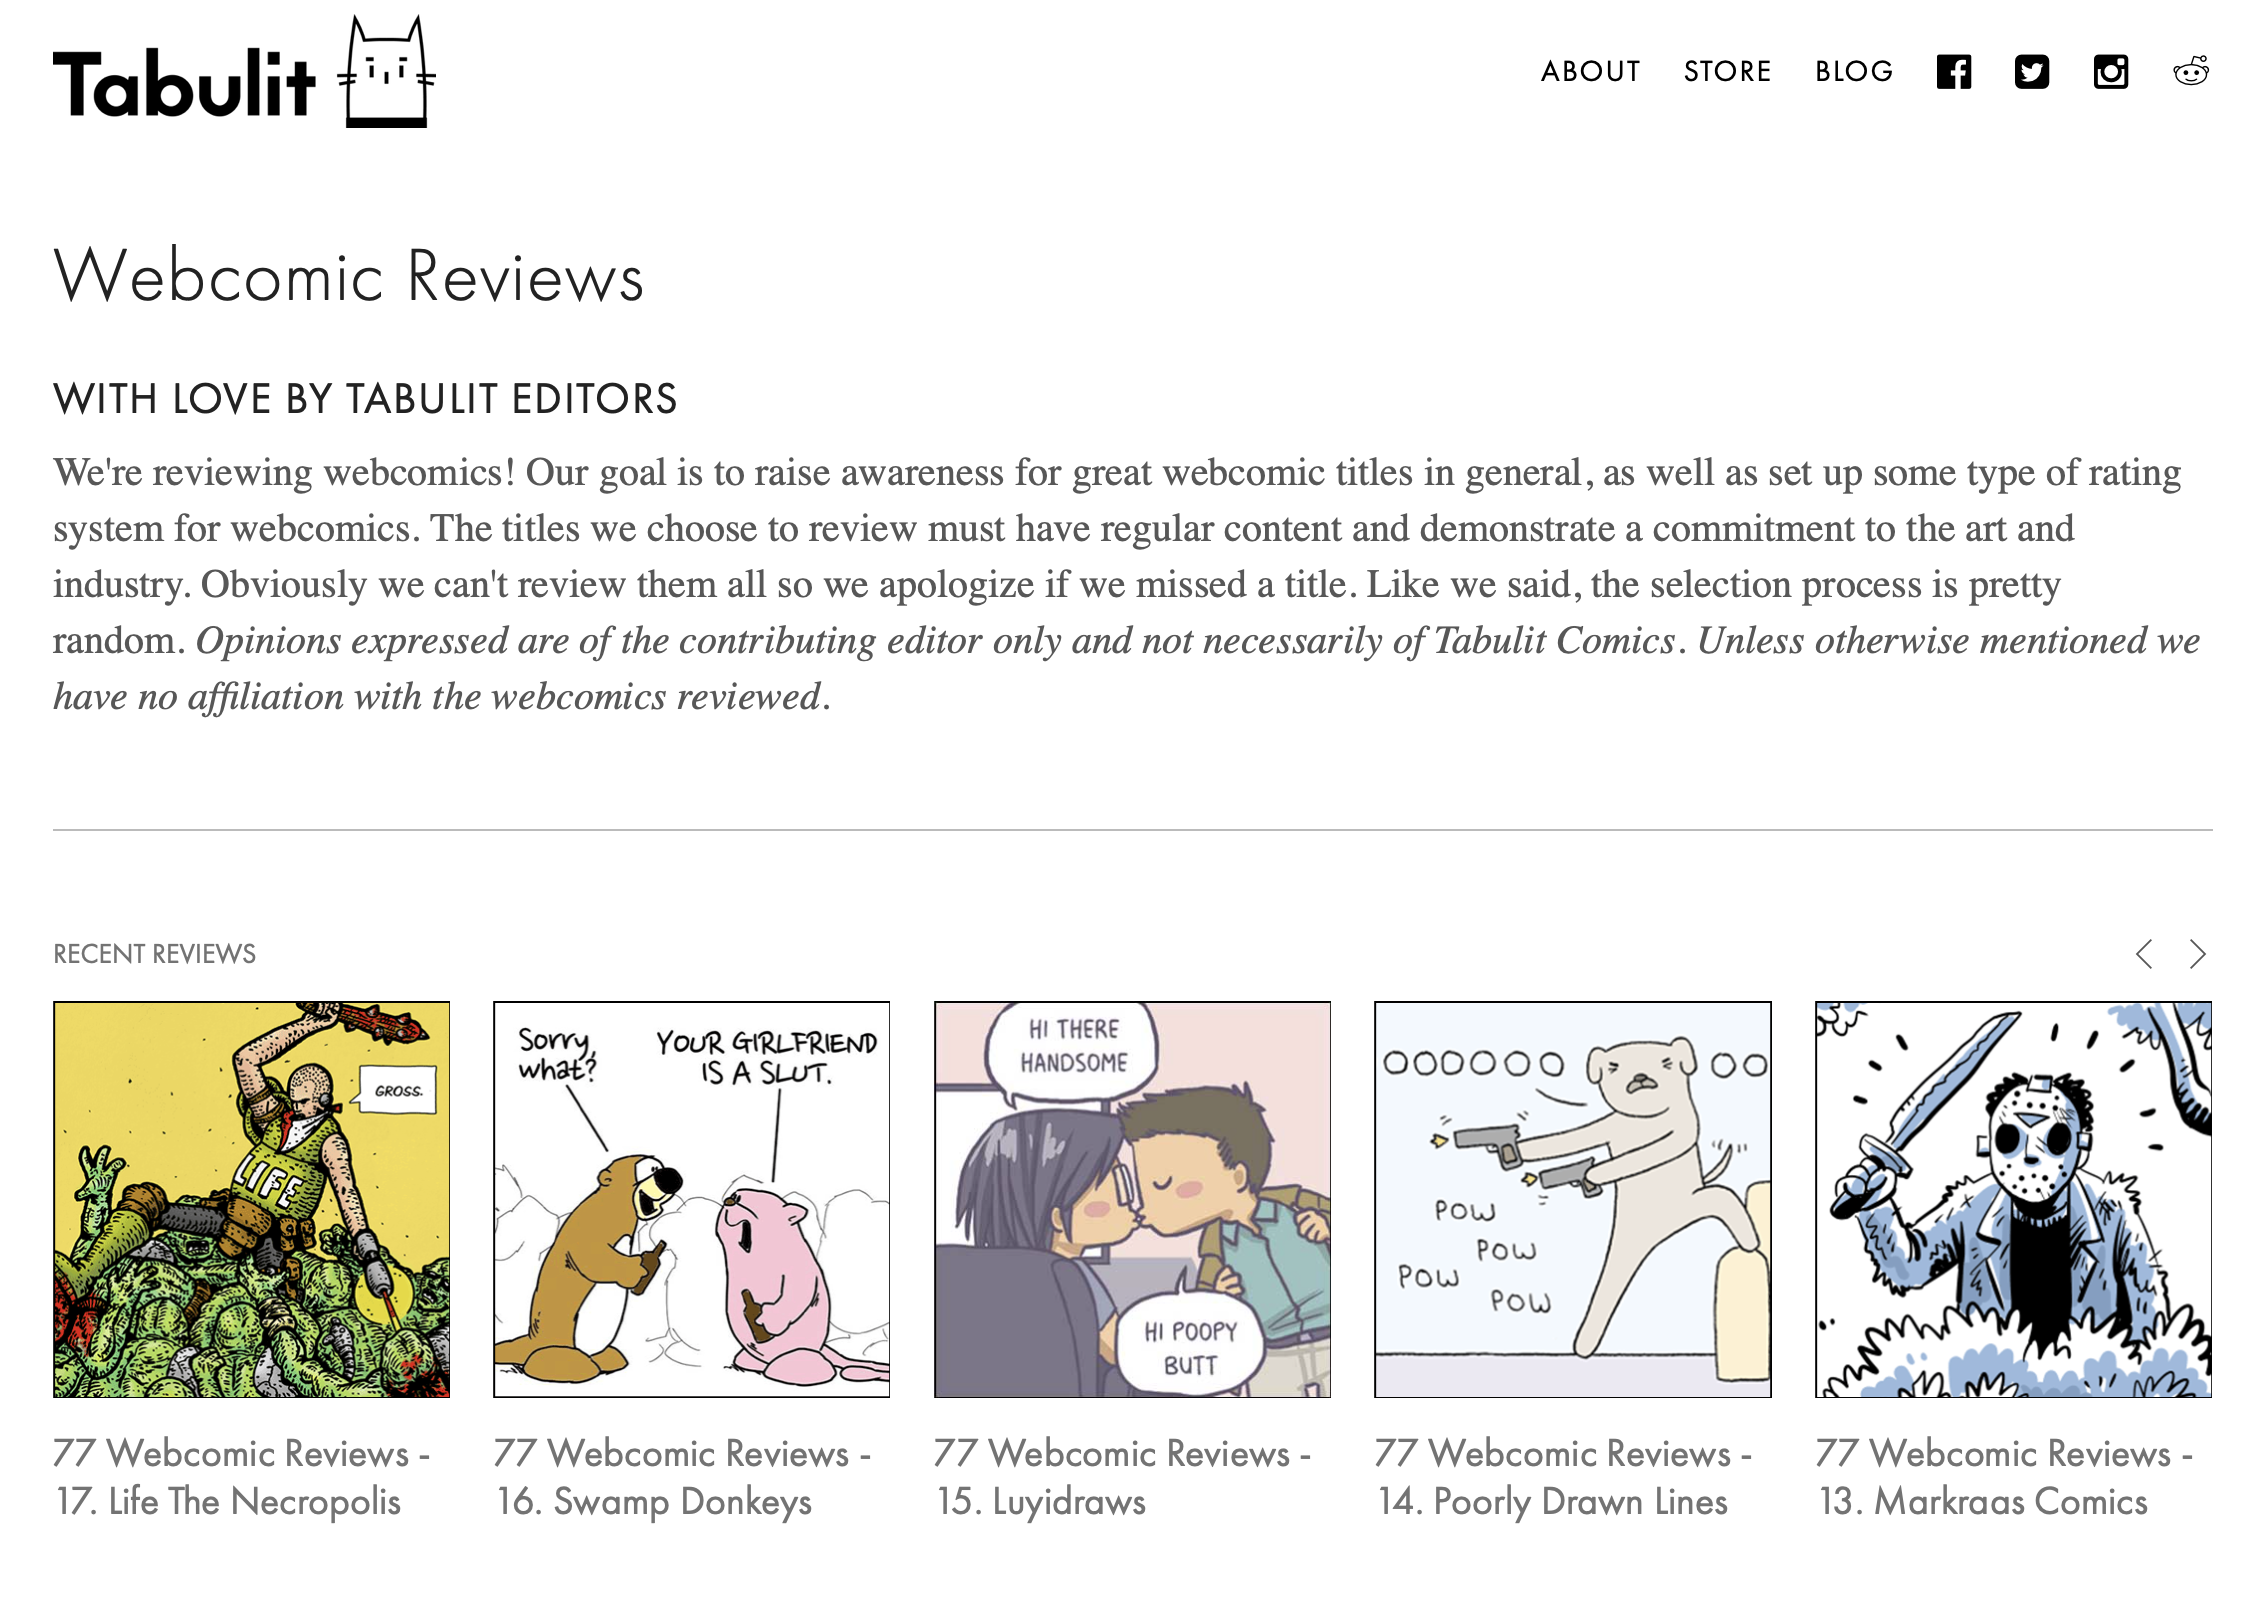Open Tabulit's Facebook page icon
2268x1610 pixels.
[1953, 72]
